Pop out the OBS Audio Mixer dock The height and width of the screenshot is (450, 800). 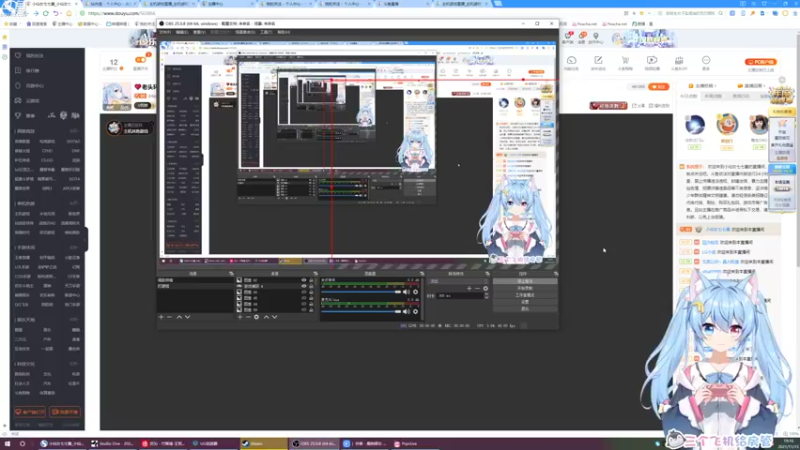point(421,274)
